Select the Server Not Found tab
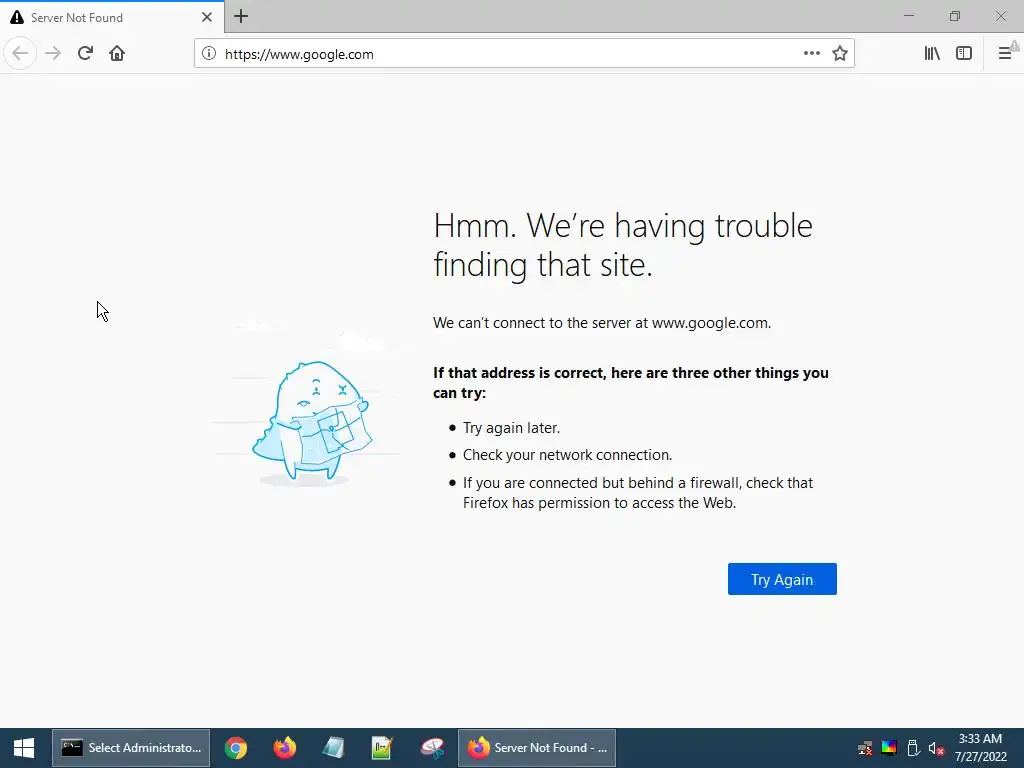The width and height of the screenshot is (1024, 768). click(111, 17)
